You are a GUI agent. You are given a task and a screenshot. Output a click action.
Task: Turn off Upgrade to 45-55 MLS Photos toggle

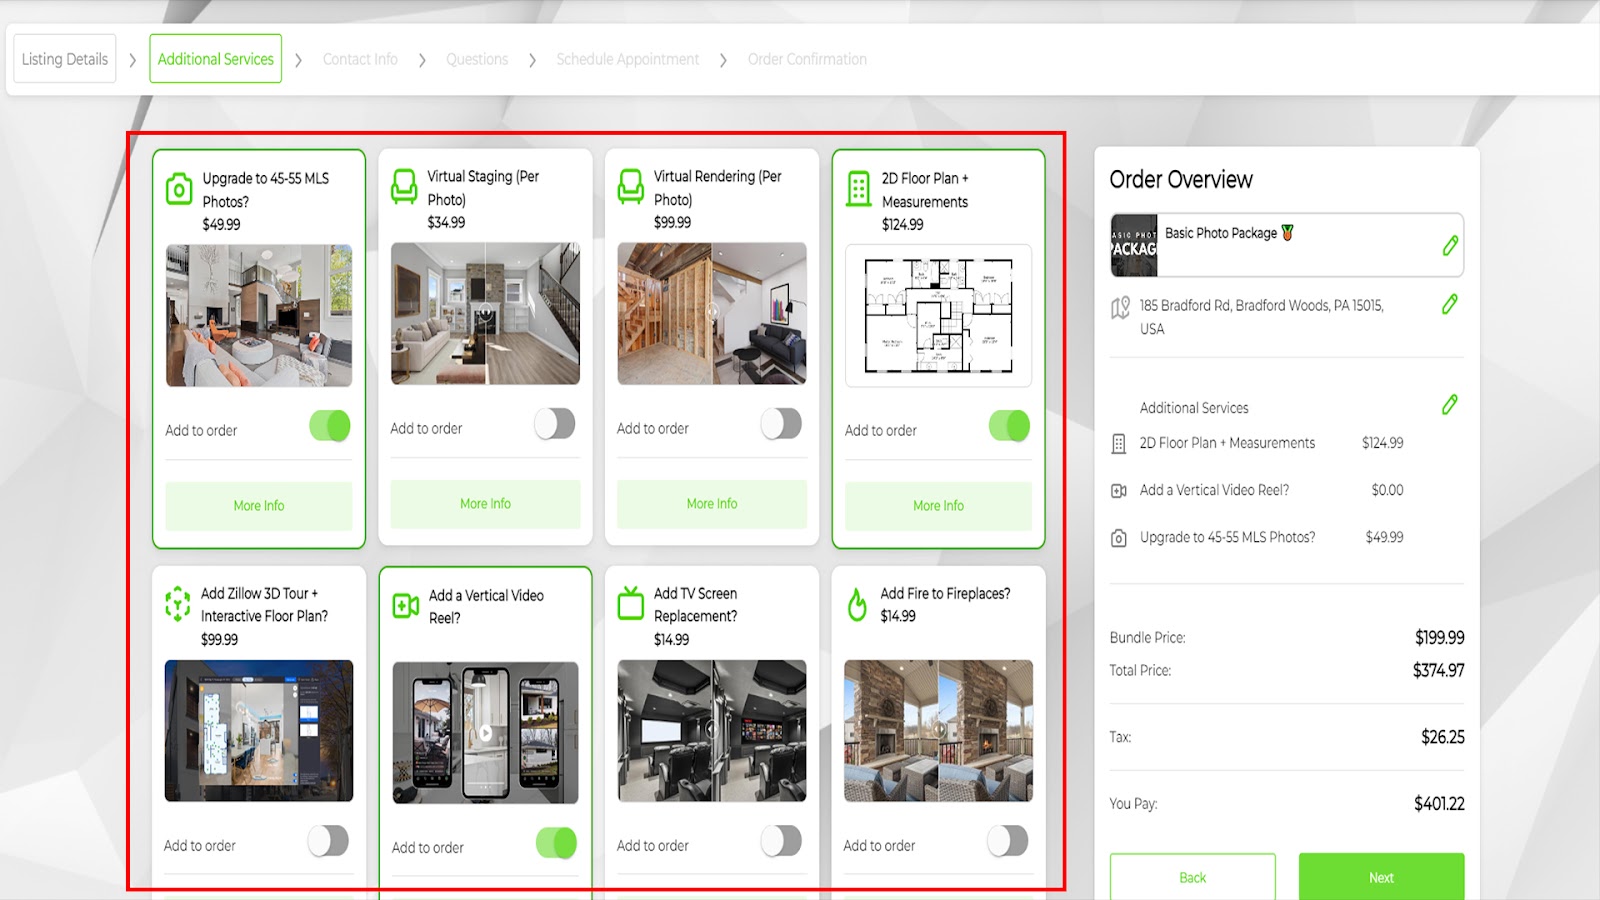(330, 426)
